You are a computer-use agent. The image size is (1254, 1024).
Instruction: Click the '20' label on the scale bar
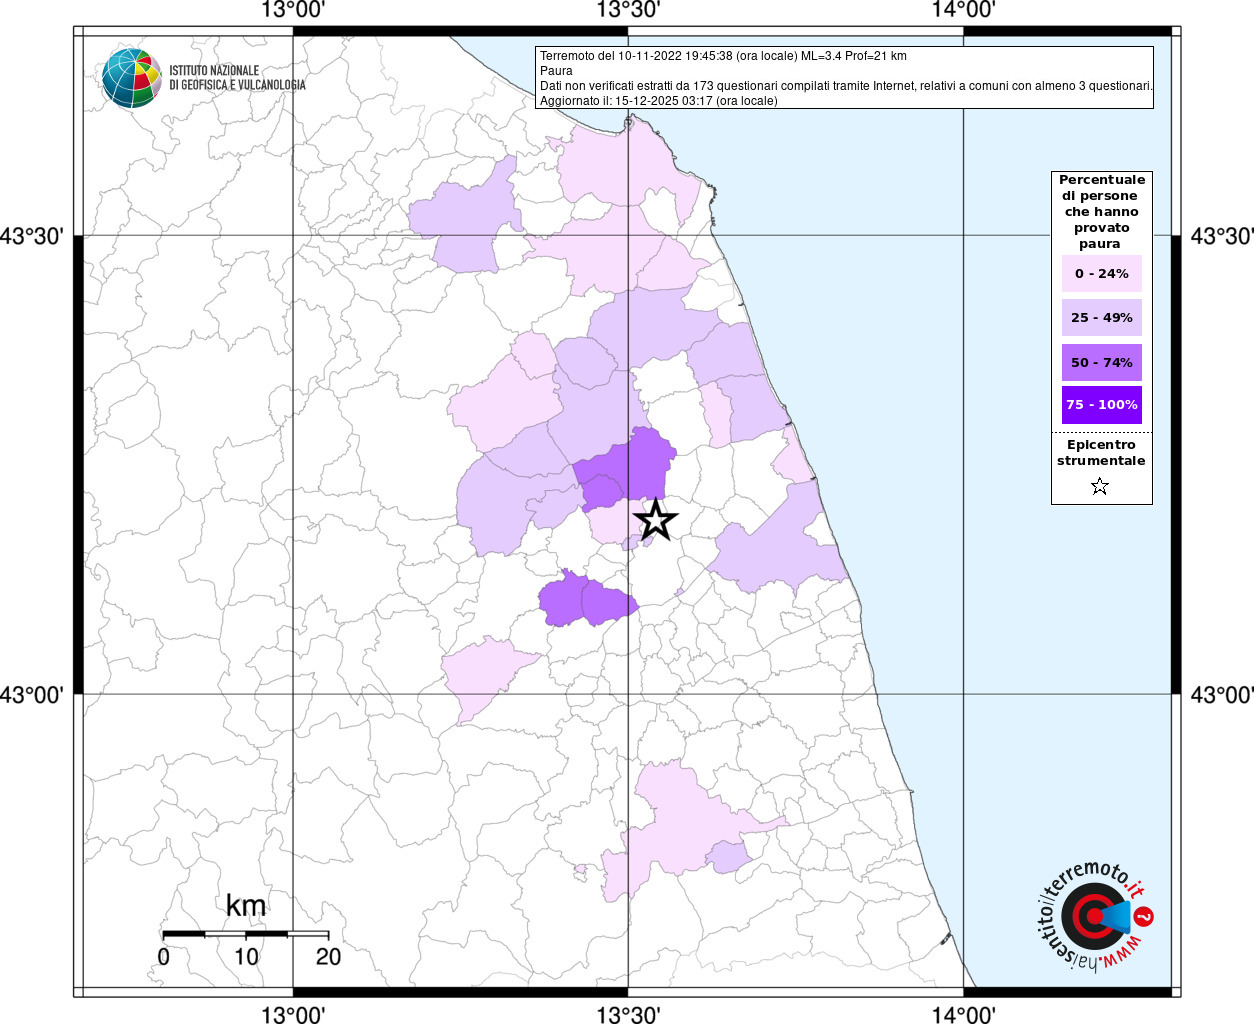point(328,957)
